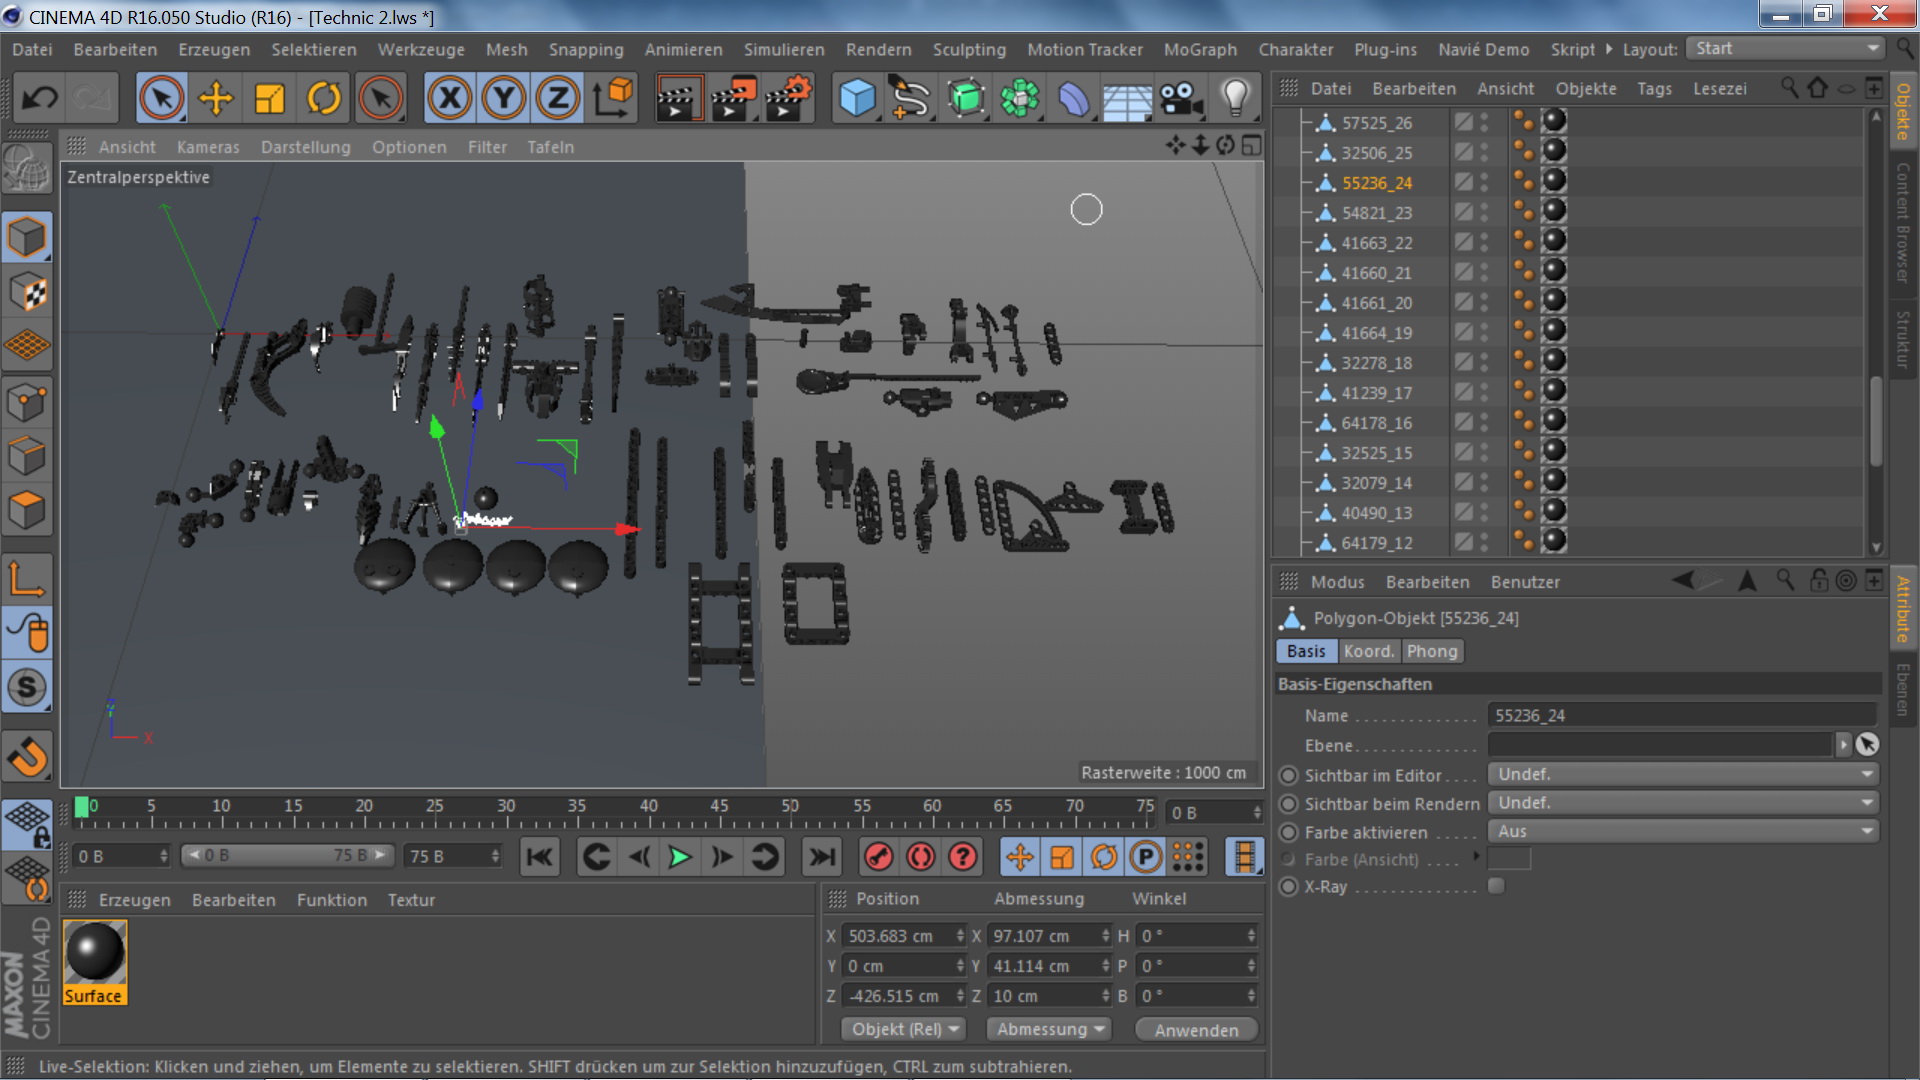Enable axis mode icon
1920x1080 pixels.
(27, 578)
